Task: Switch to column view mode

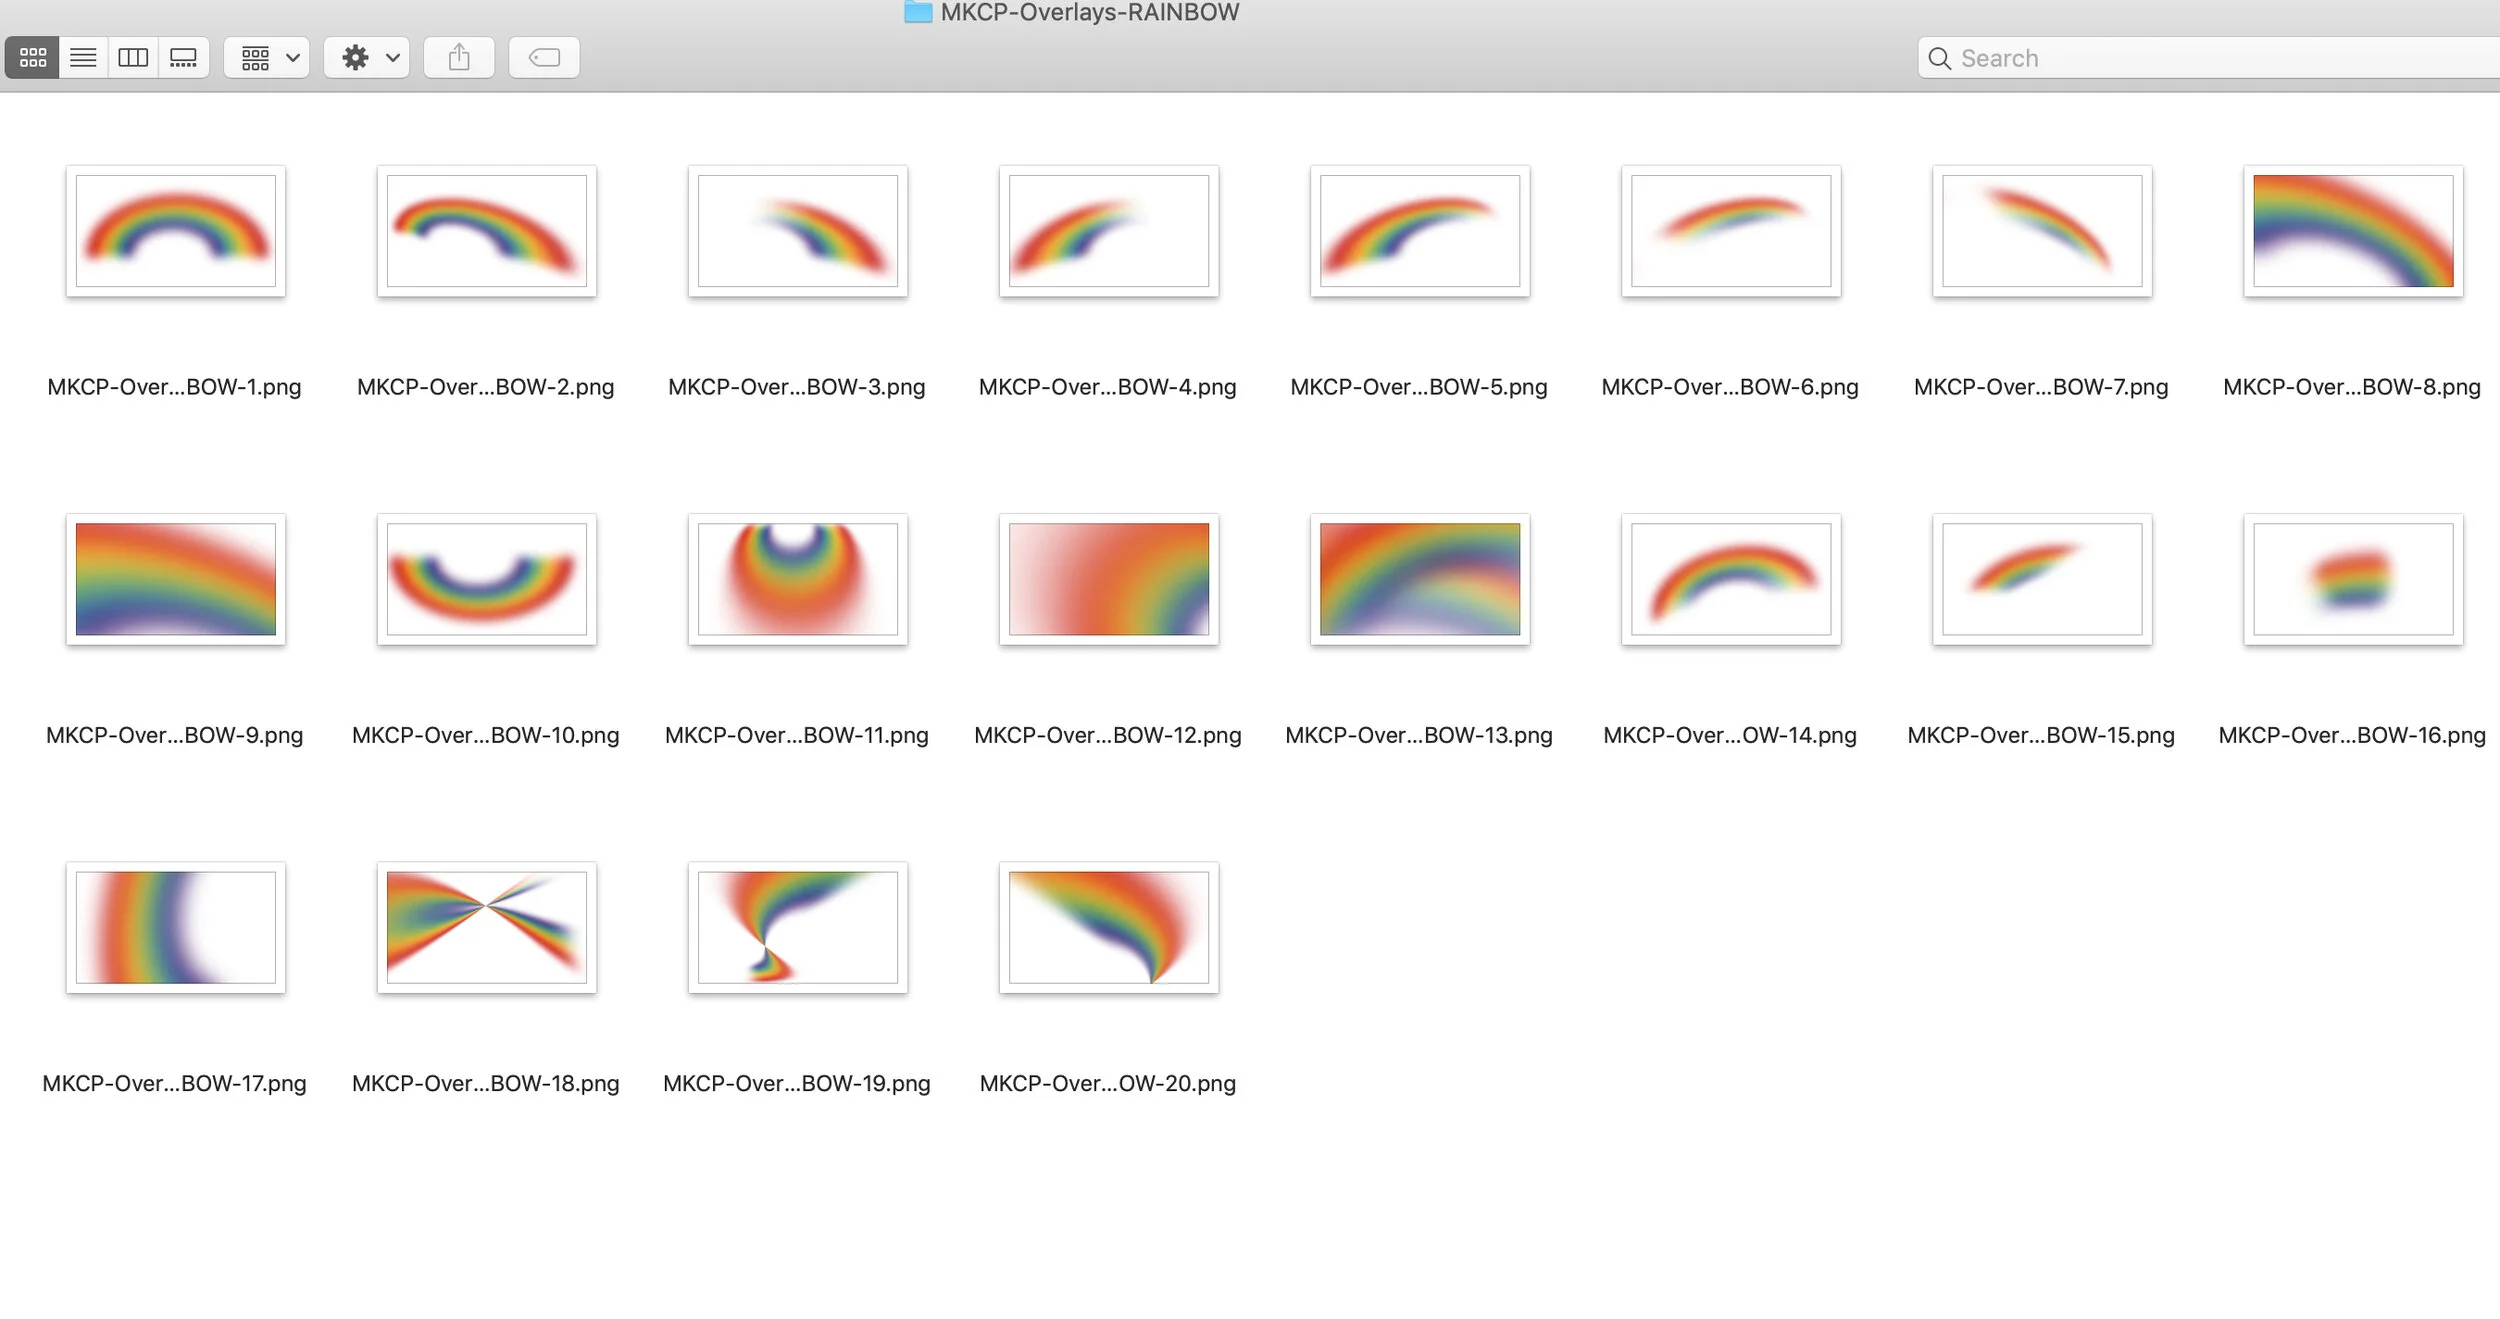Action: [133, 58]
